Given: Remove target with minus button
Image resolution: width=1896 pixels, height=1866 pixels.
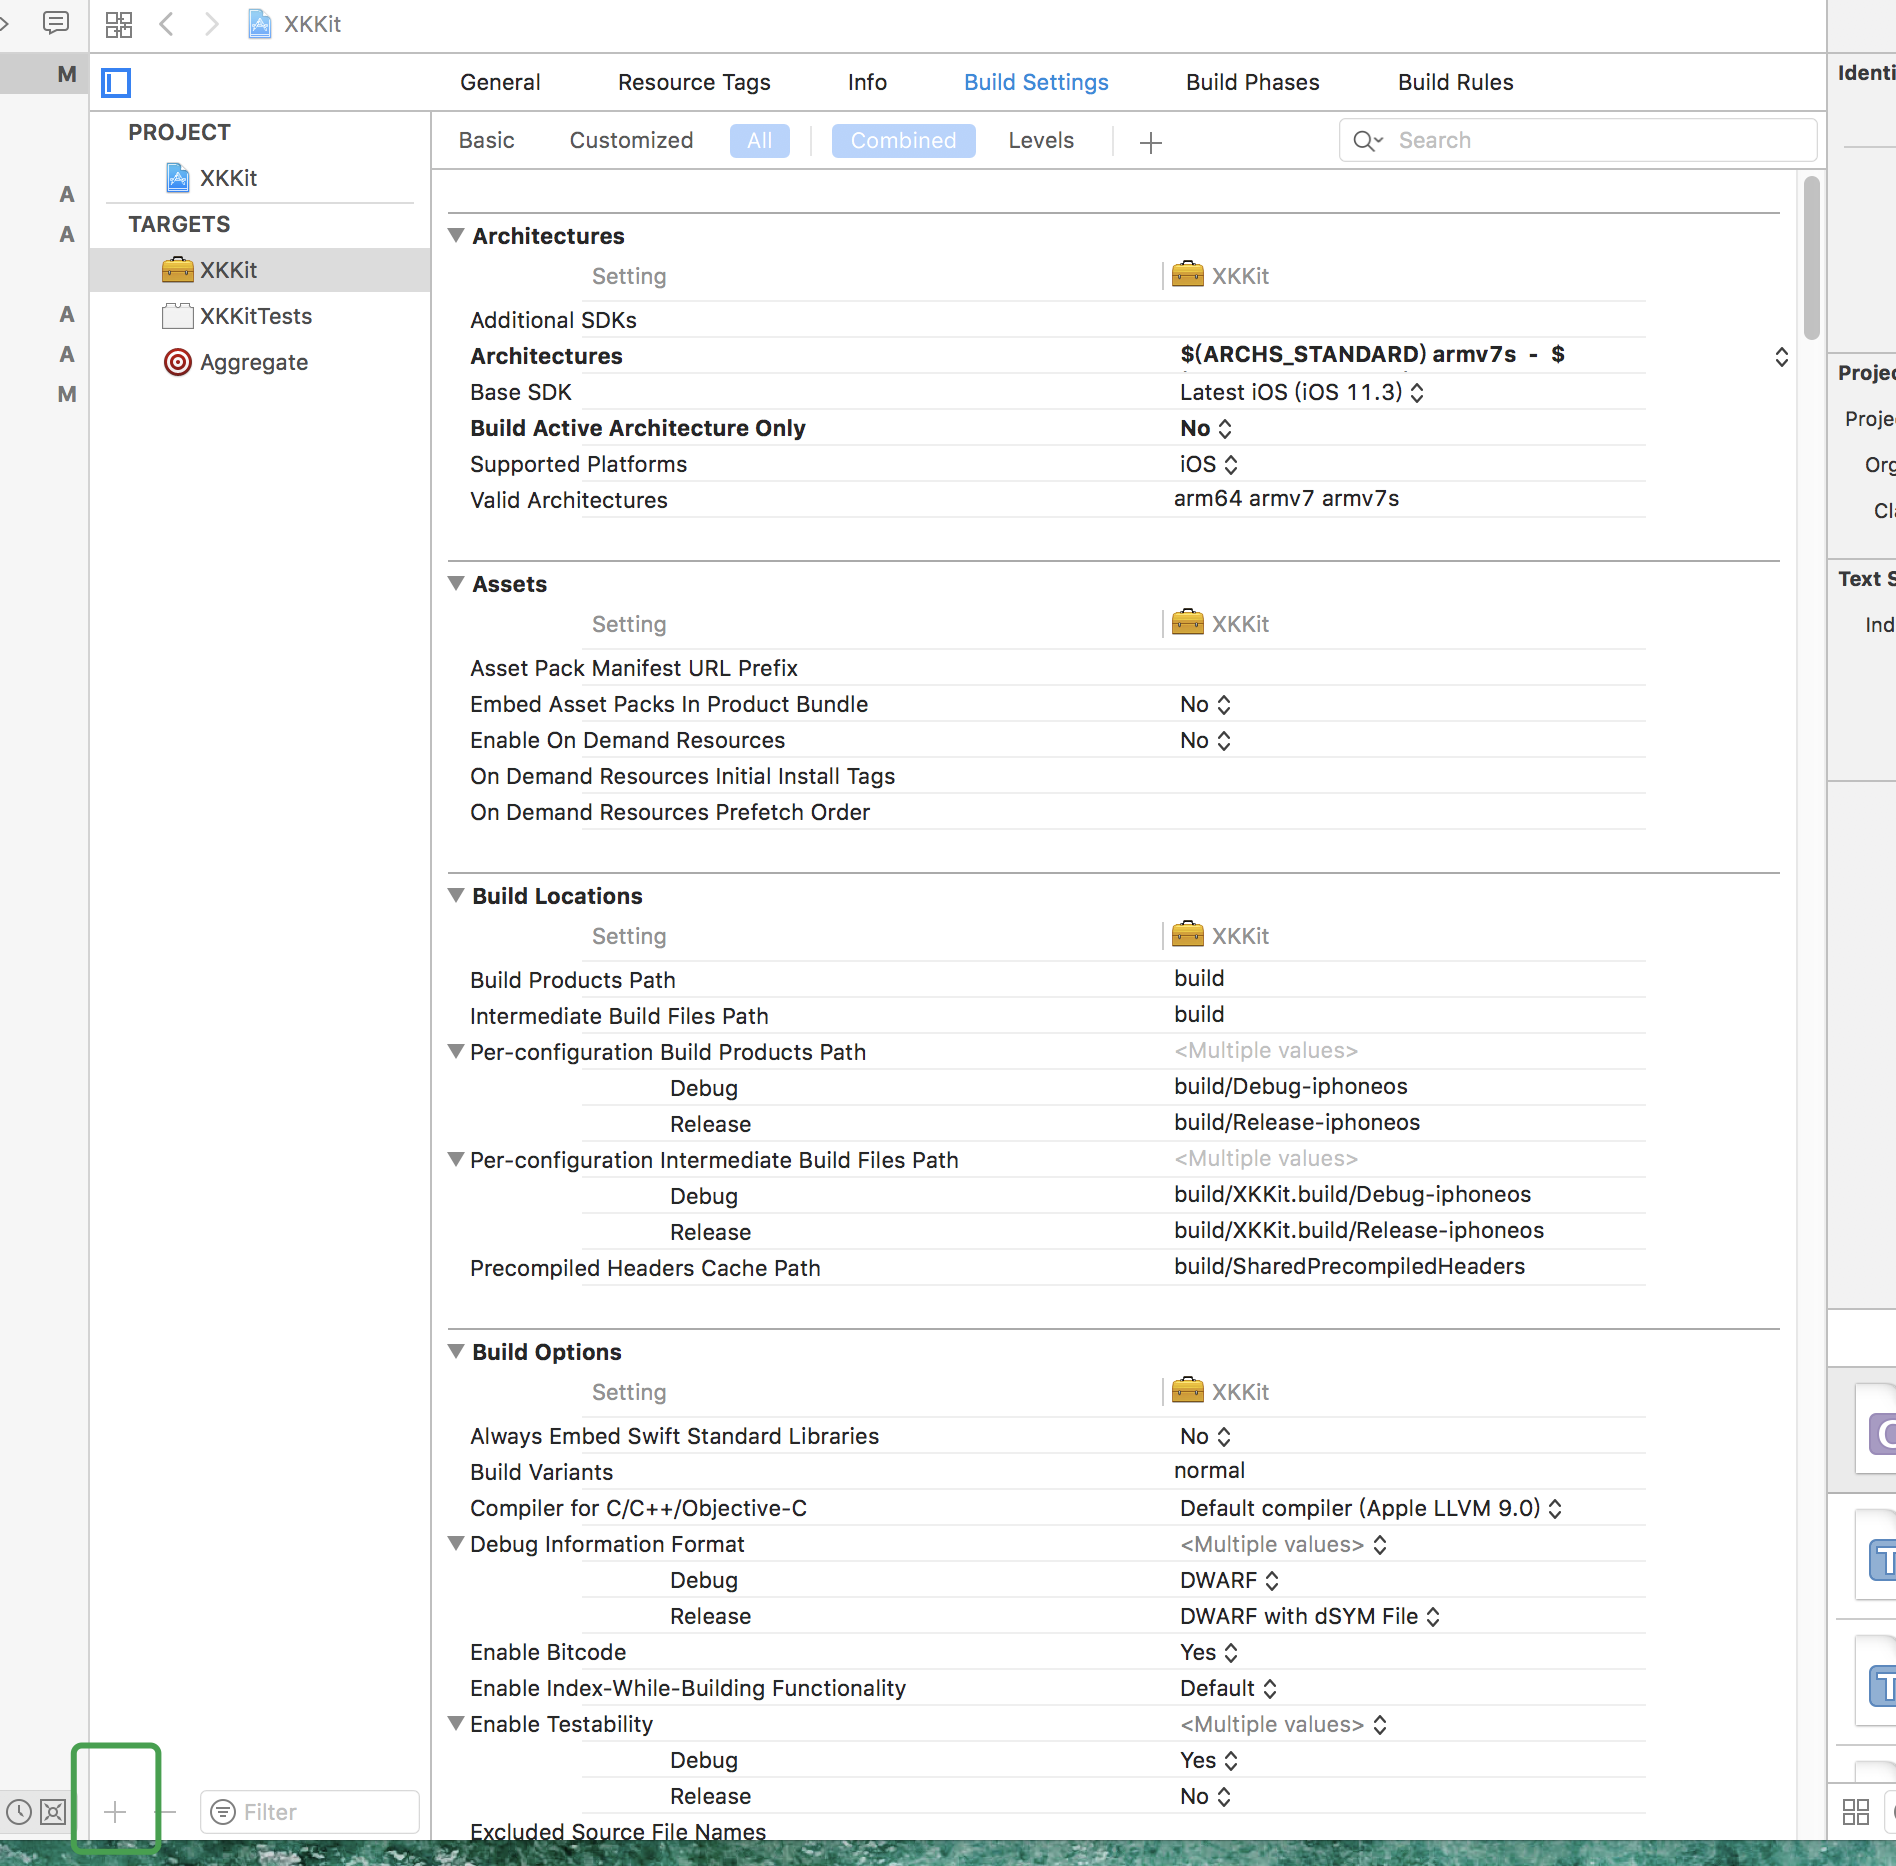Looking at the screenshot, I should pyautogui.click(x=166, y=1811).
